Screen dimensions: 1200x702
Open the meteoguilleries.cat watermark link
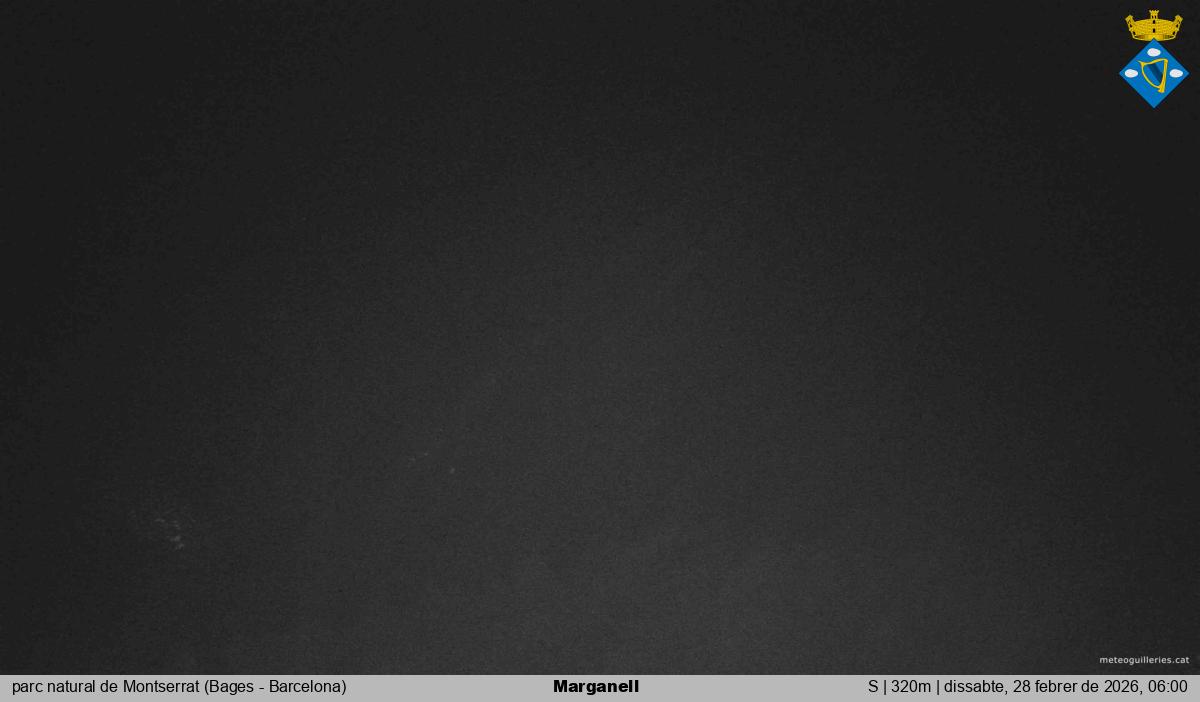click(1143, 660)
